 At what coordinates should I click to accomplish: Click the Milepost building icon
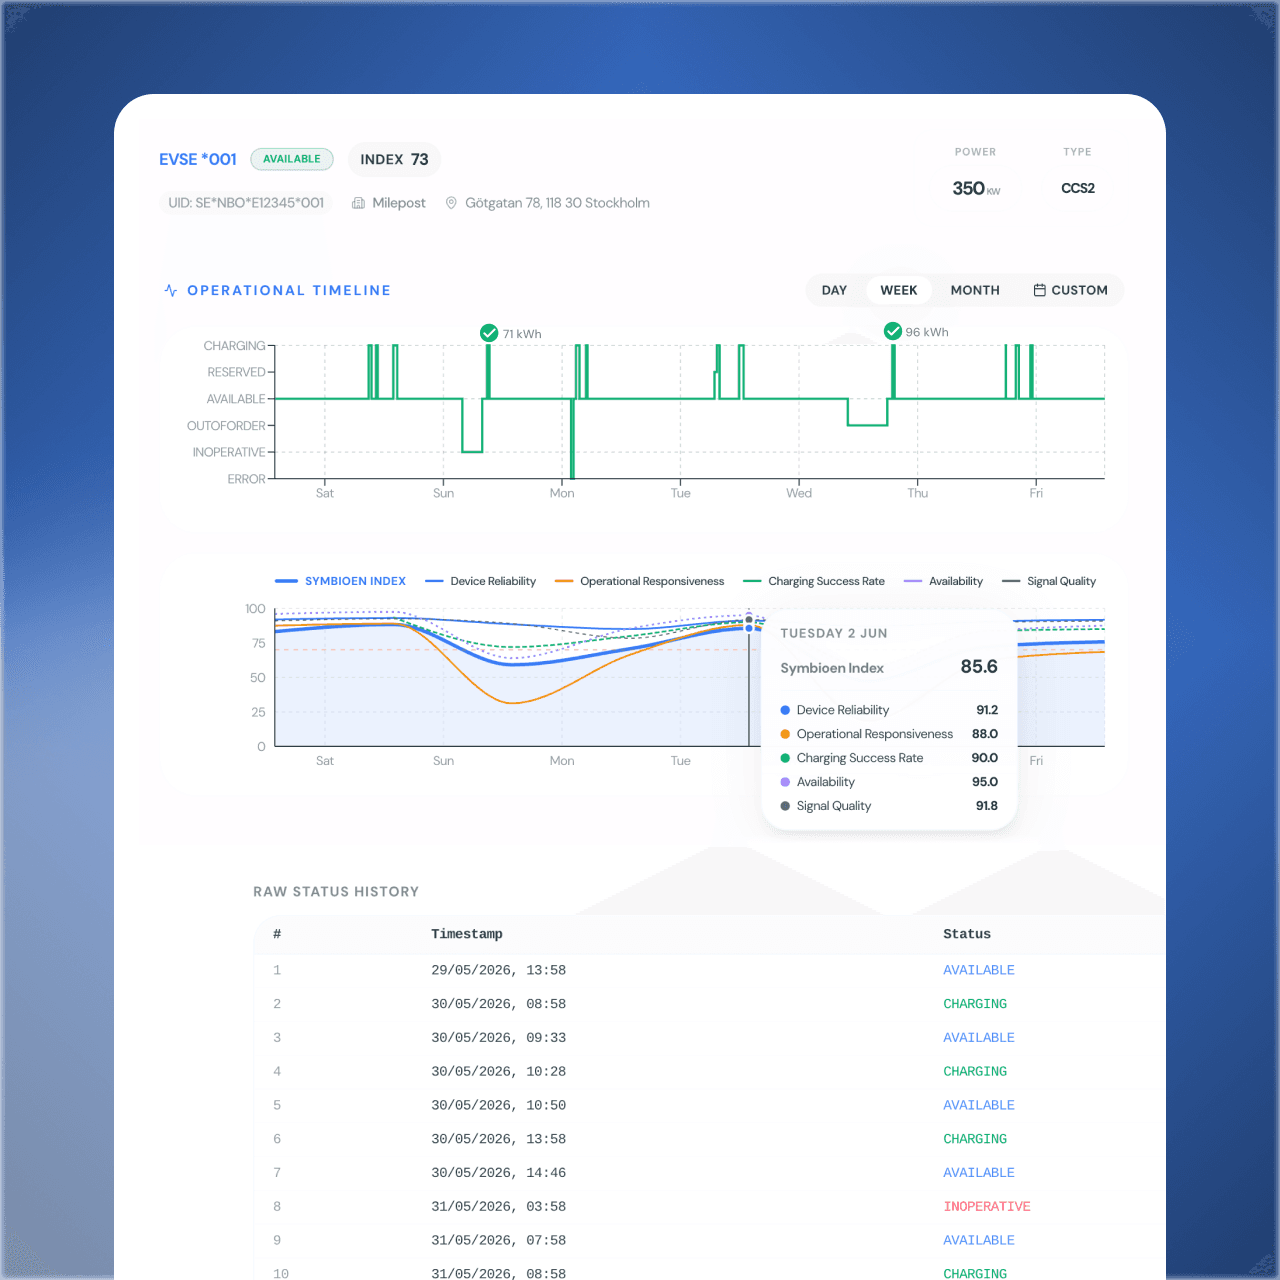pyautogui.click(x=358, y=203)
